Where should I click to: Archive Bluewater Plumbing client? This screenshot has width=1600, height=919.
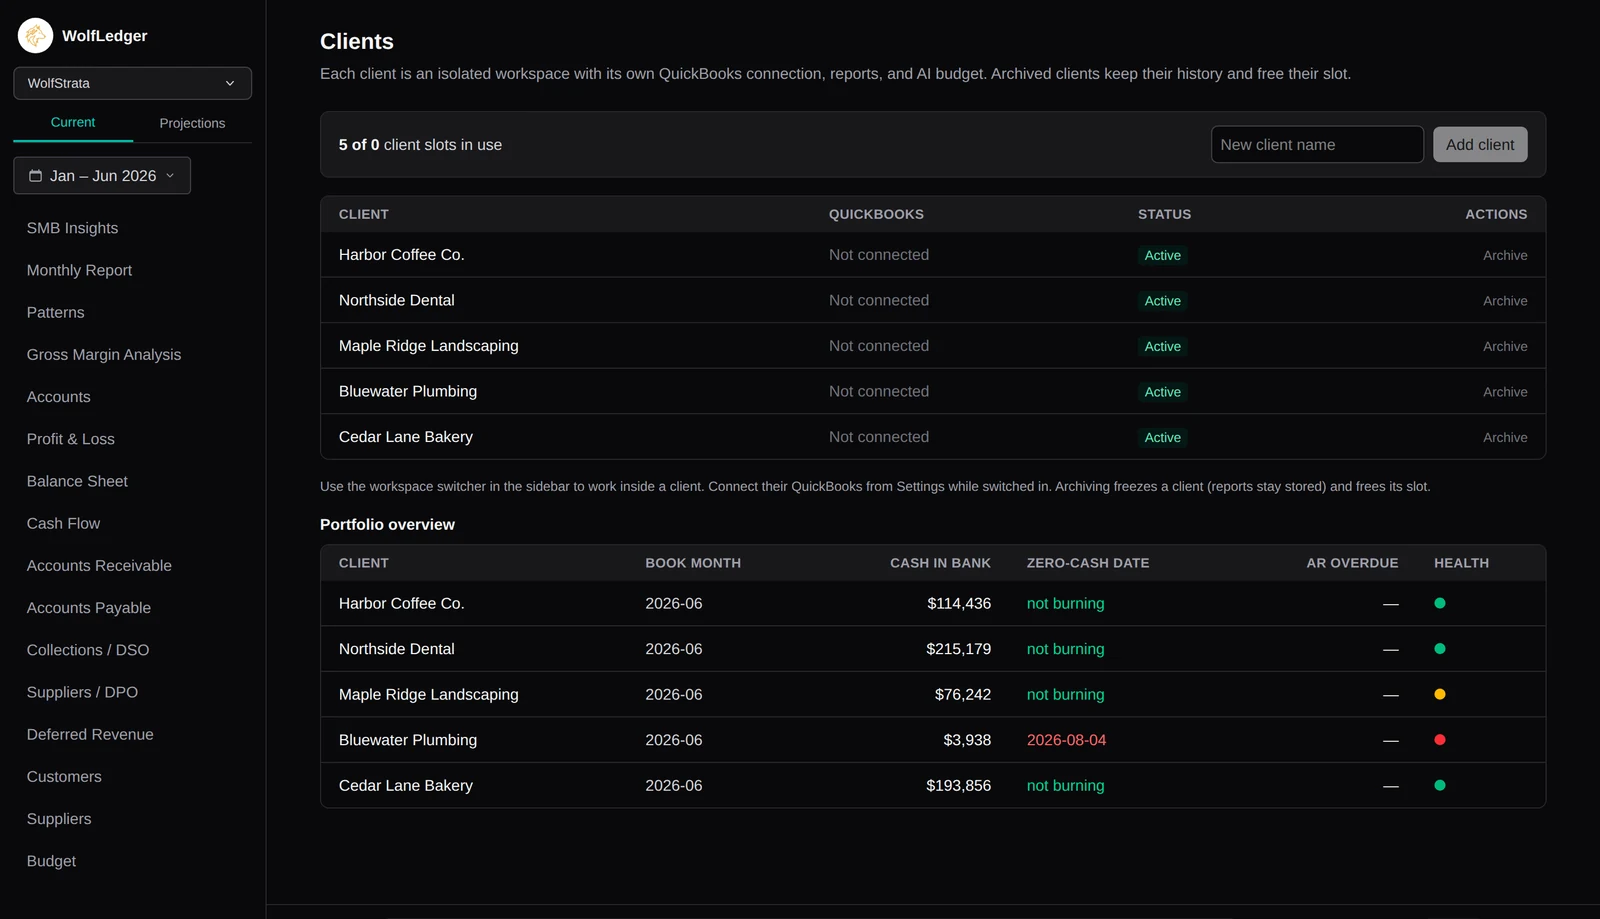point(1505,392)
